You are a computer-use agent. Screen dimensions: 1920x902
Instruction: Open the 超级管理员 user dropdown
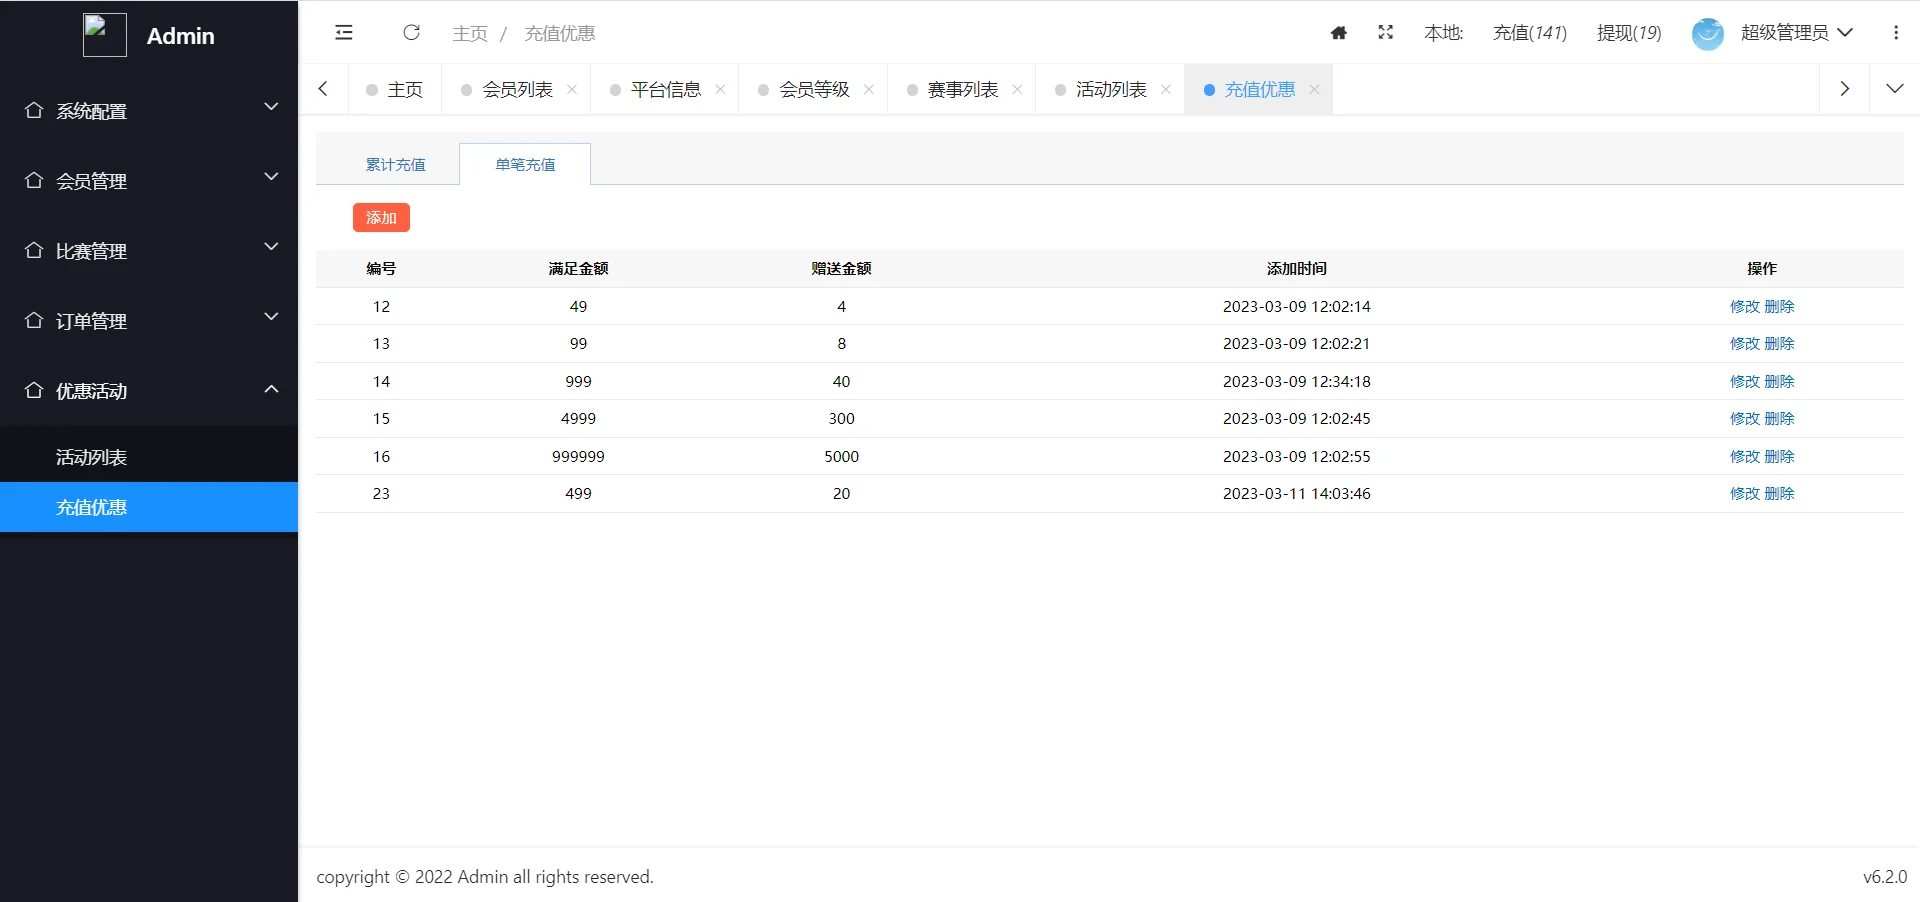point(1796,33)
